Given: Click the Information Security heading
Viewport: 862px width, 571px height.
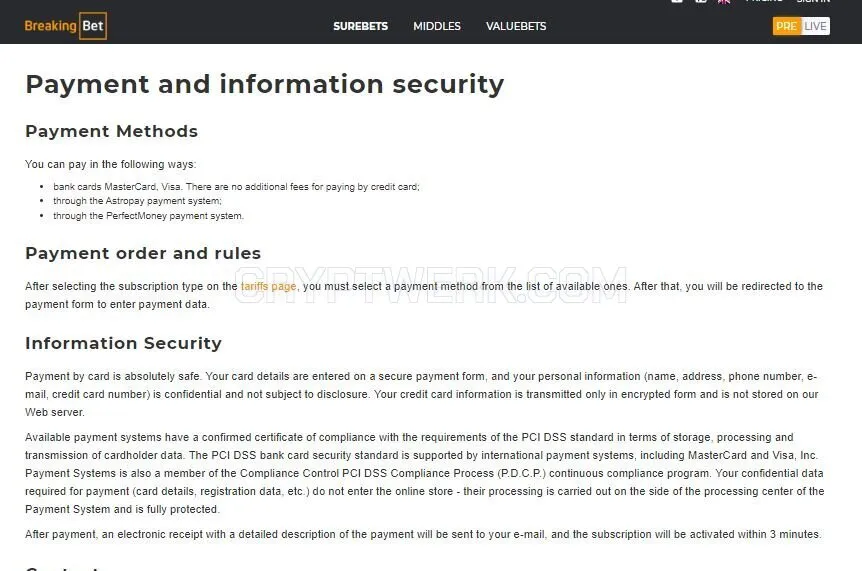Looking at the screenshot, I should click(124, 343).
